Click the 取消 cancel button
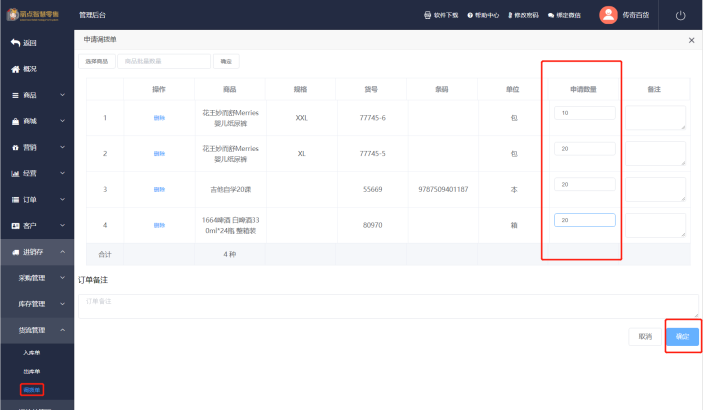 pos(645,336)
